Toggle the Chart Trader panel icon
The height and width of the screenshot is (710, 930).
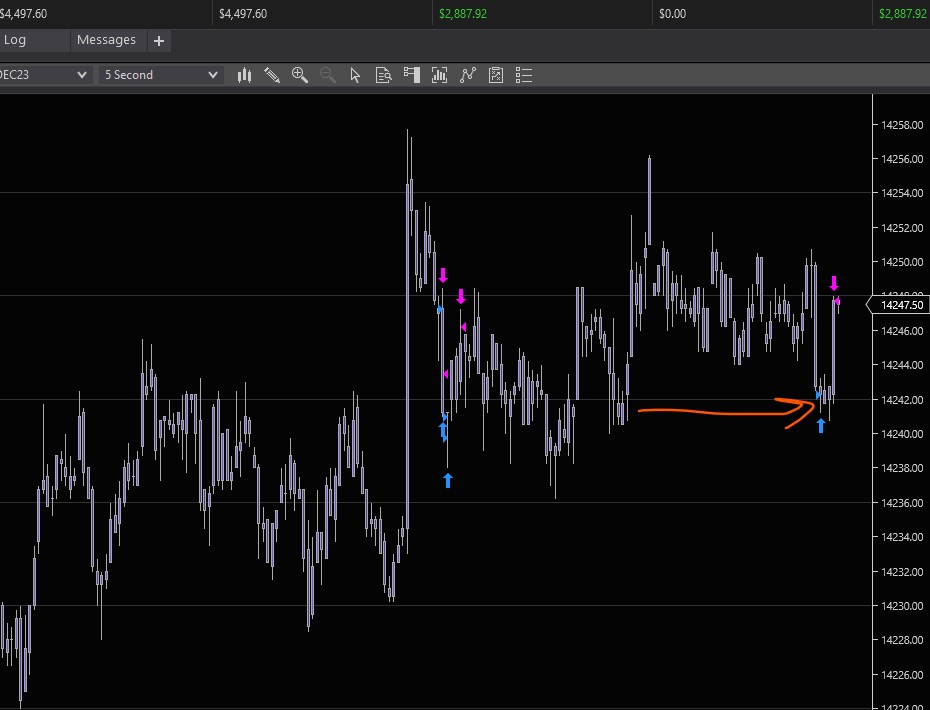412,75
